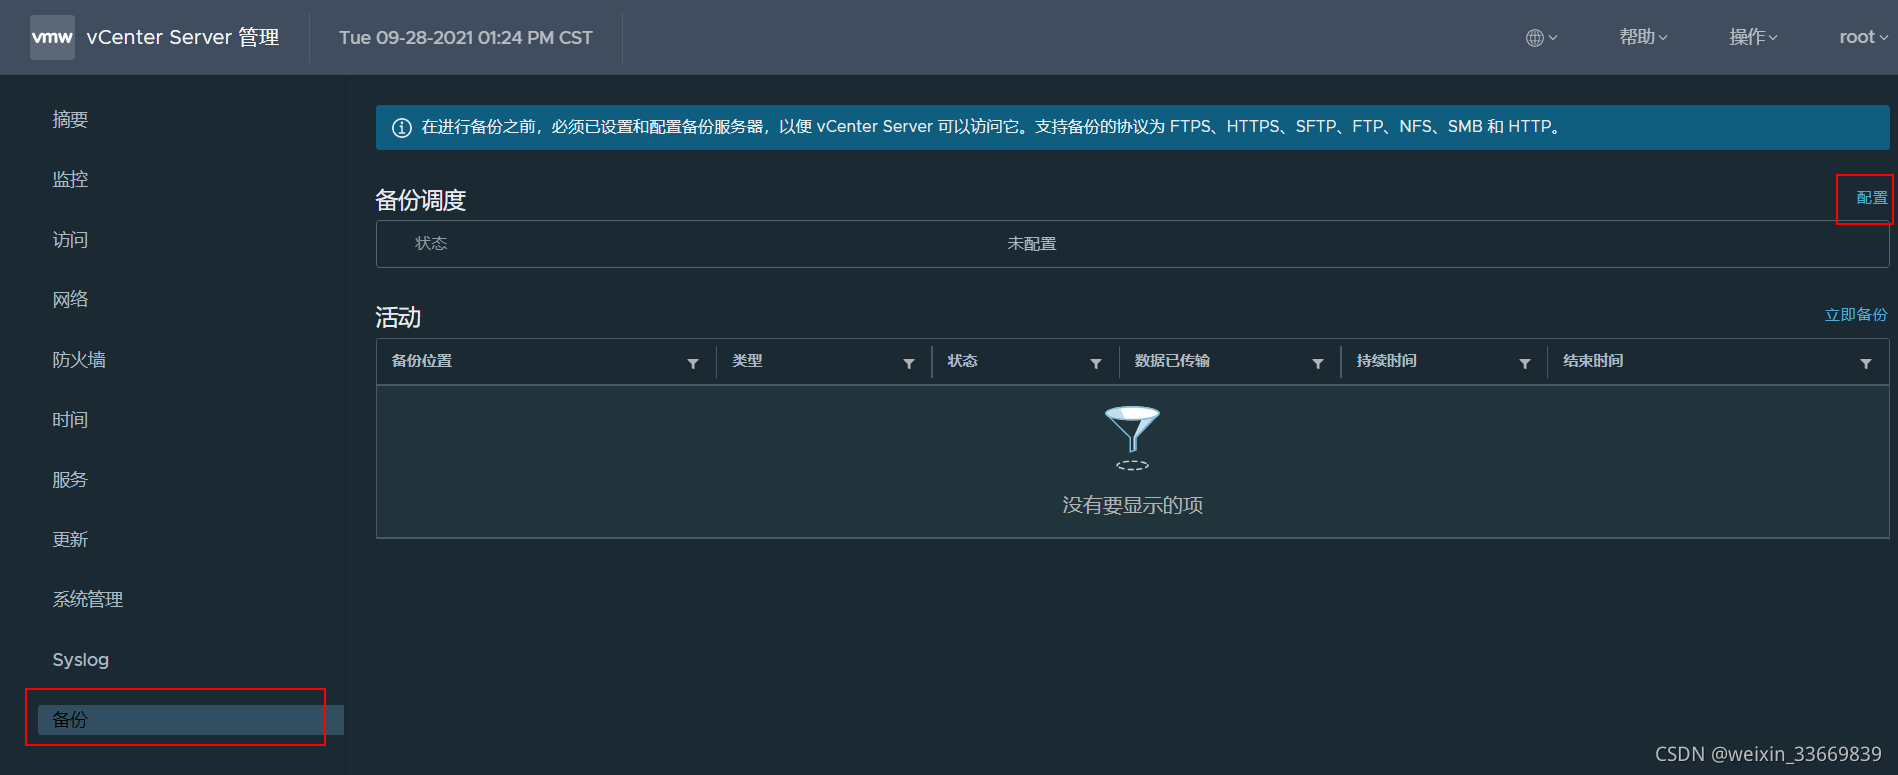Screen dimensions: 1898x775
Task: Open the 监控 page
Action: coord(70,179)
